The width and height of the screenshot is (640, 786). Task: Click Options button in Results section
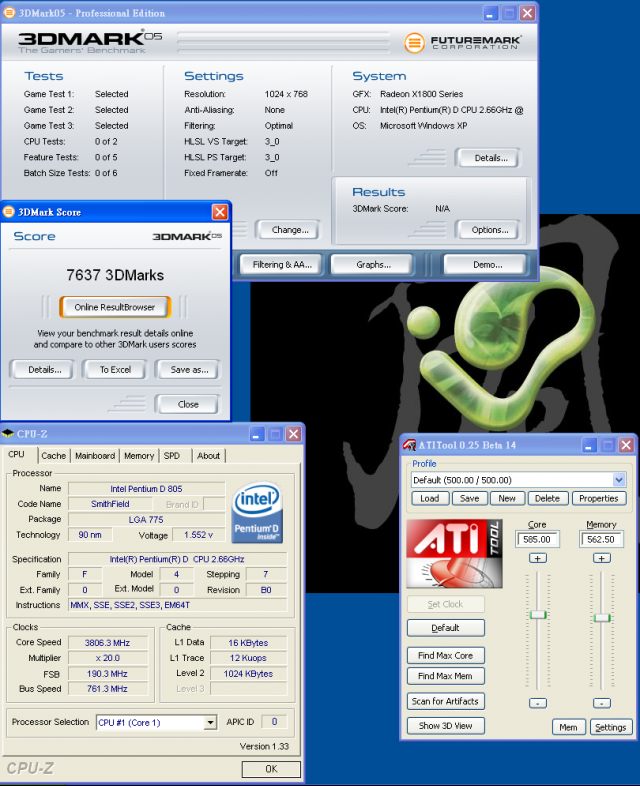tap(490, 230)
